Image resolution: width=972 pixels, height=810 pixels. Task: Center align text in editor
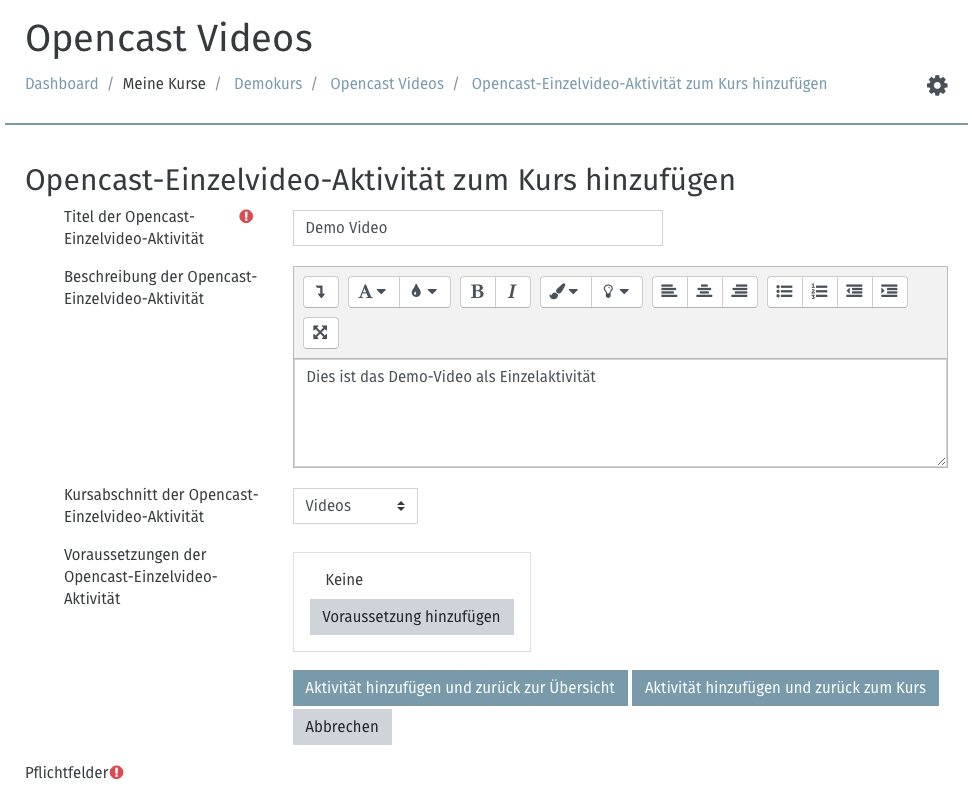705,291
